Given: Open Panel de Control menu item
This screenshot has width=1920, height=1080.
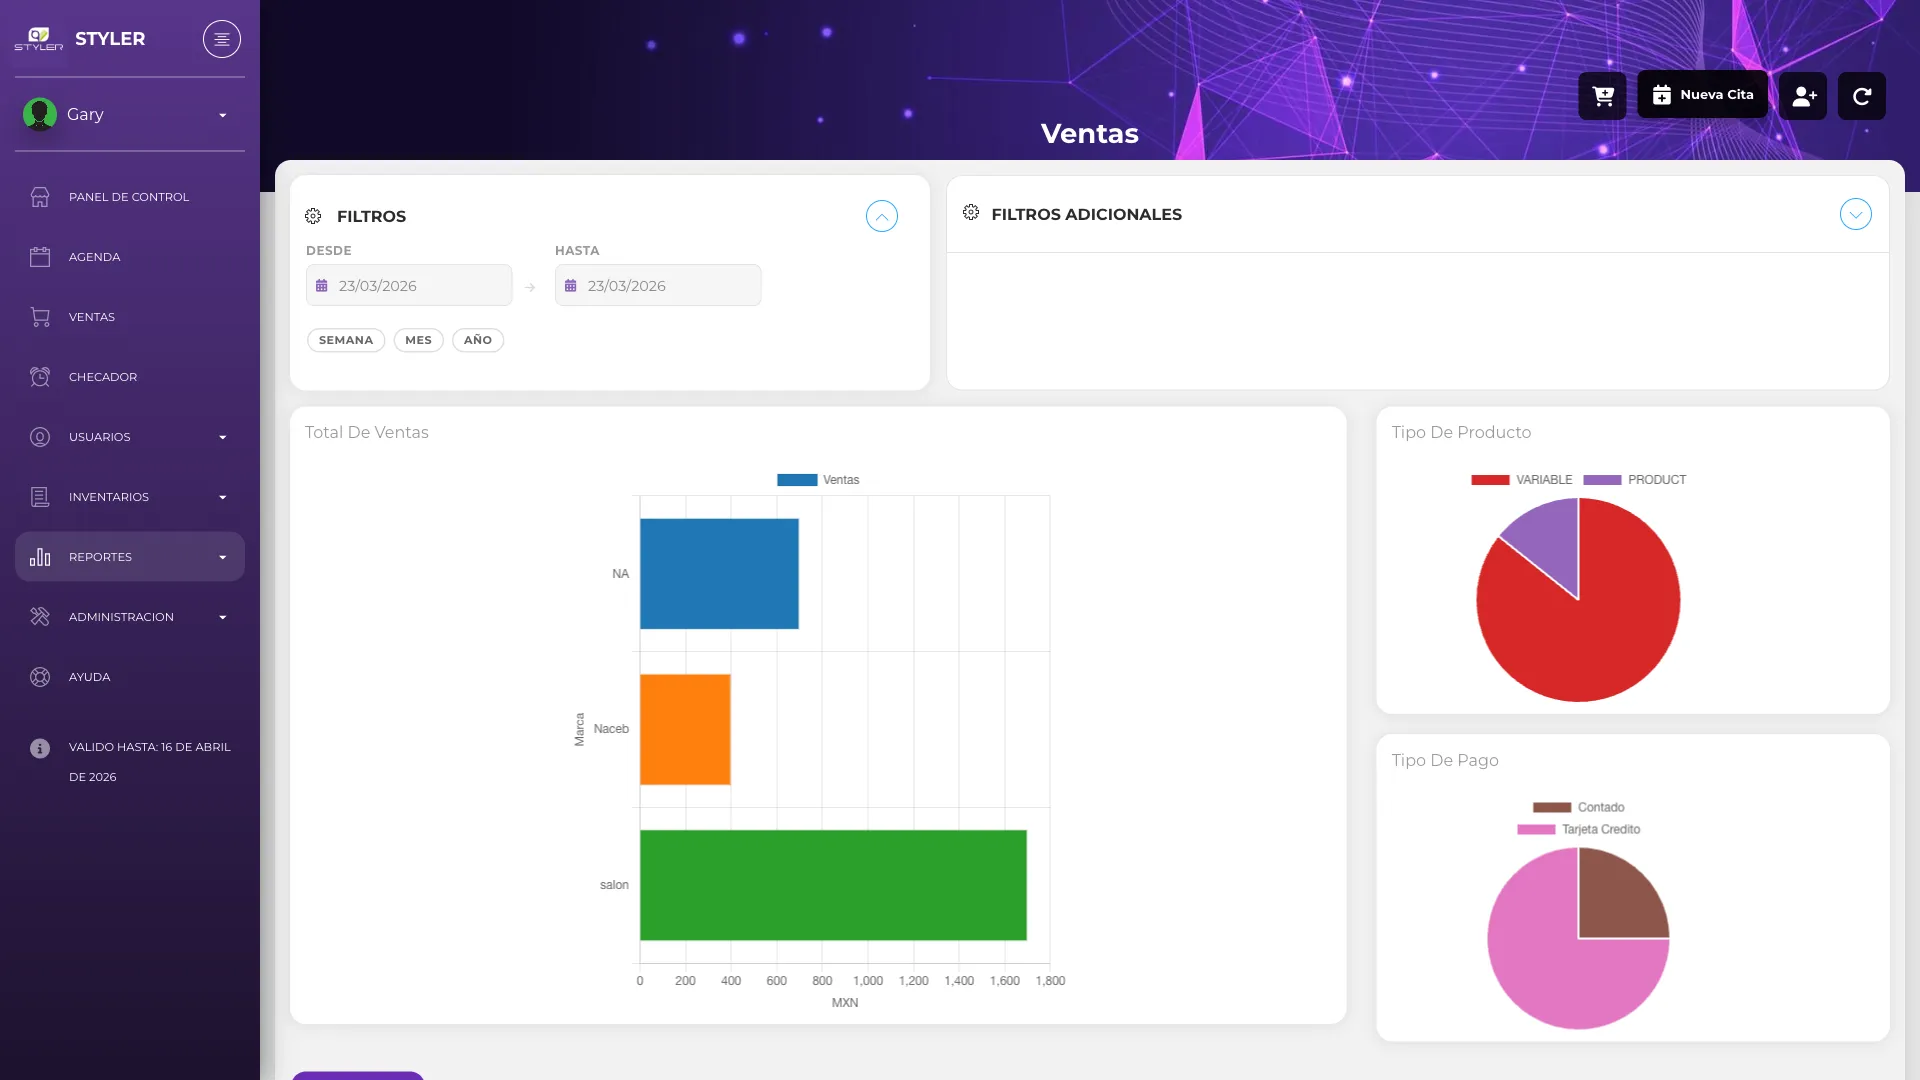Looking at the screenshot, I should point(130,197).
